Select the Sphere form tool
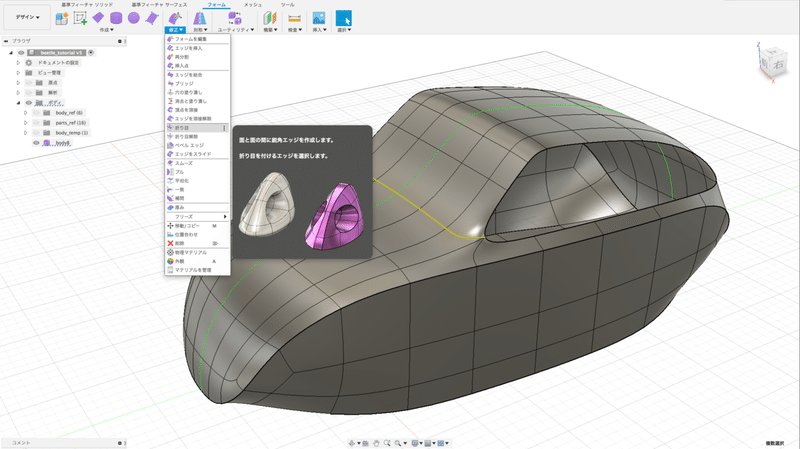 (133, 18)
